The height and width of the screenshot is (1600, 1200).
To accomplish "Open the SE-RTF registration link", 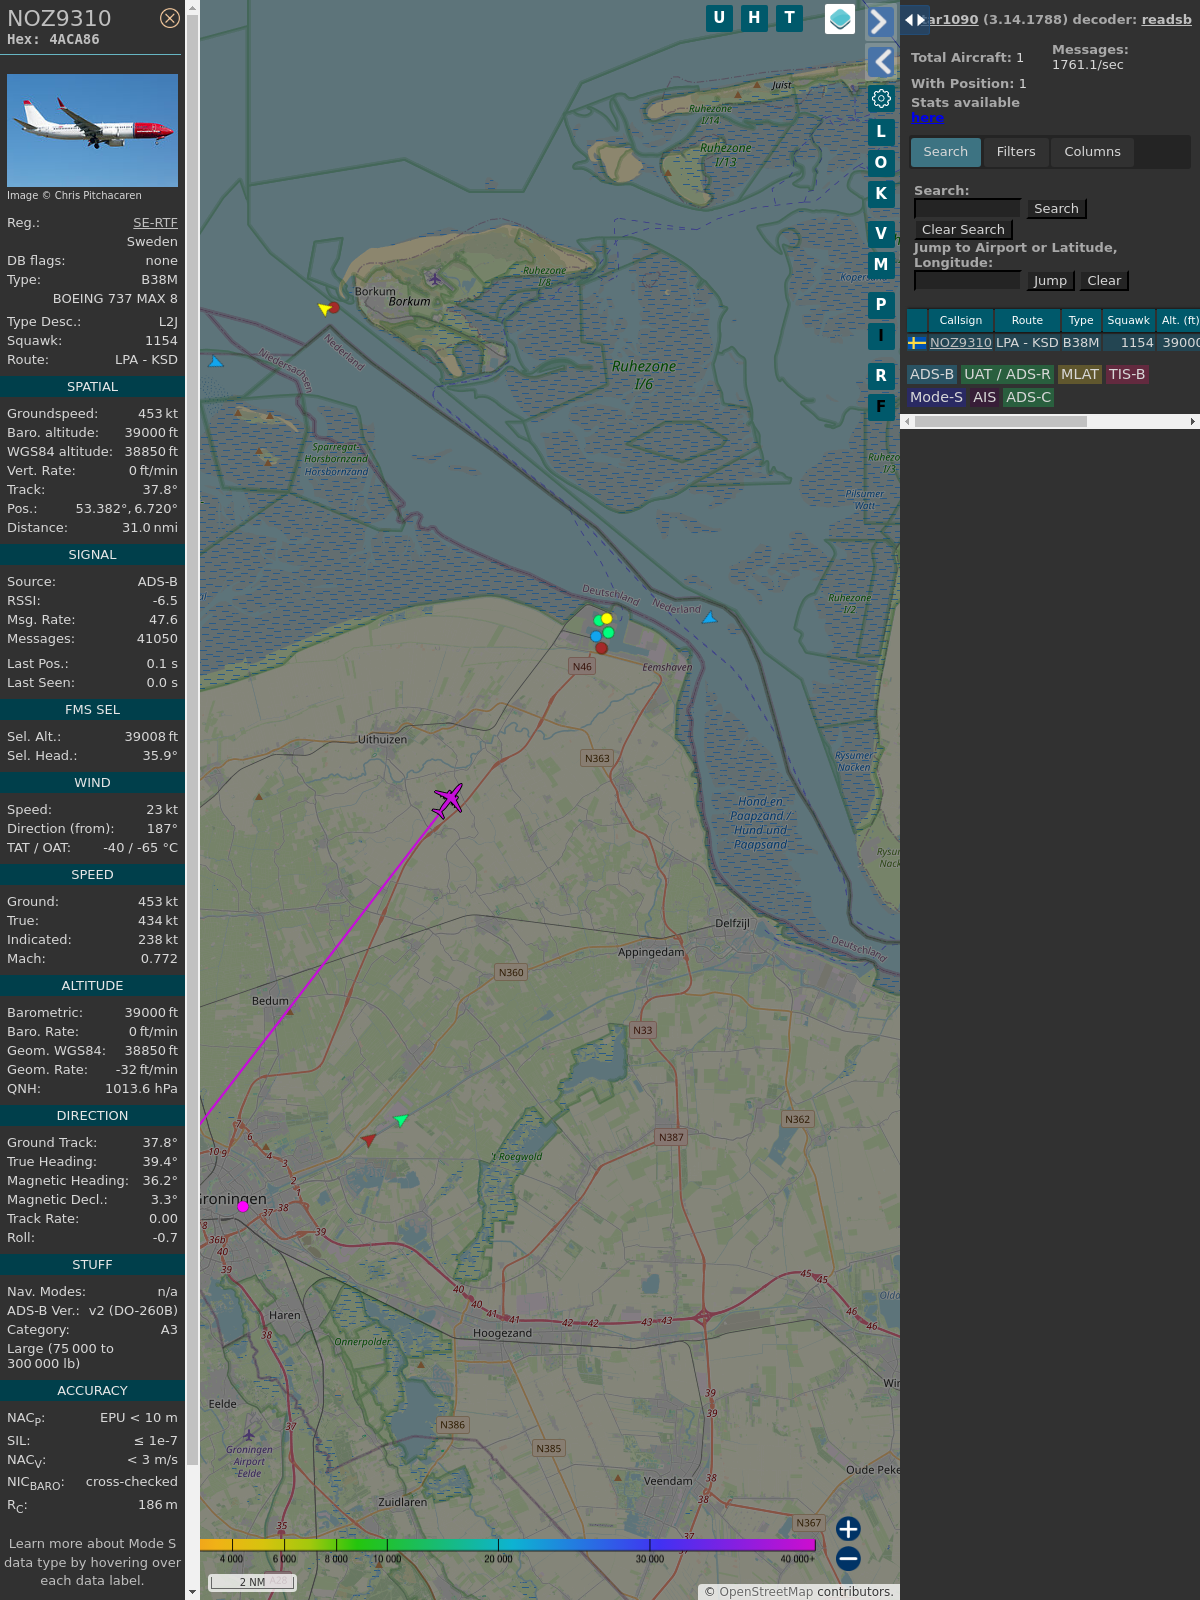I will [x=155, y=223].
